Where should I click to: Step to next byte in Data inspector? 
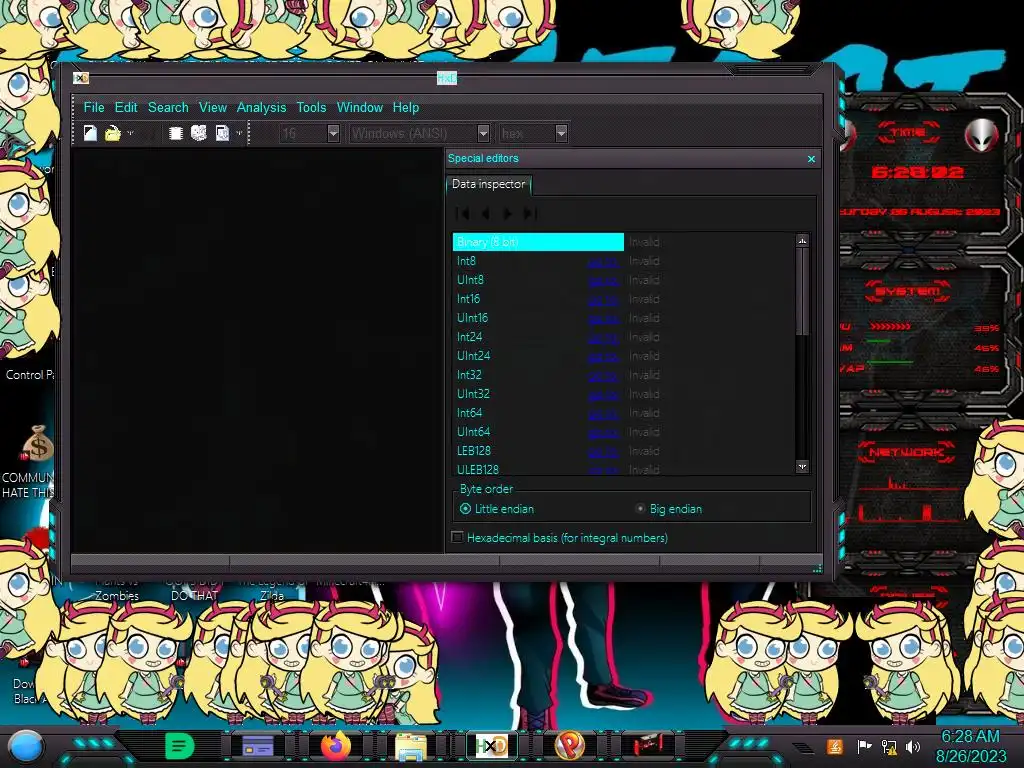507,214
